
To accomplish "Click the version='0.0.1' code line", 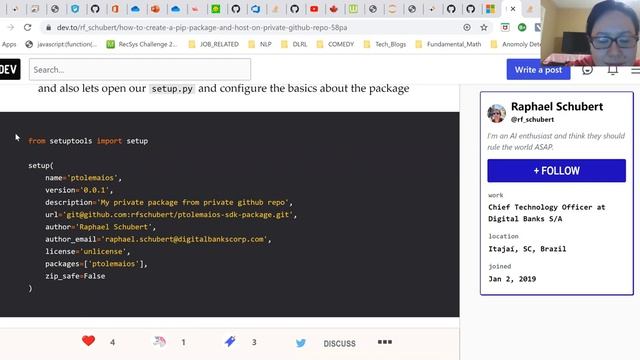I will point(79,190).
